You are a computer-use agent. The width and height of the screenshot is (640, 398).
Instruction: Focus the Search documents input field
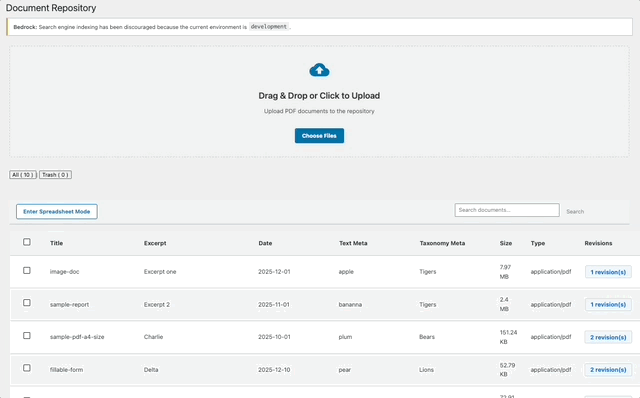(x=507, y=210)
